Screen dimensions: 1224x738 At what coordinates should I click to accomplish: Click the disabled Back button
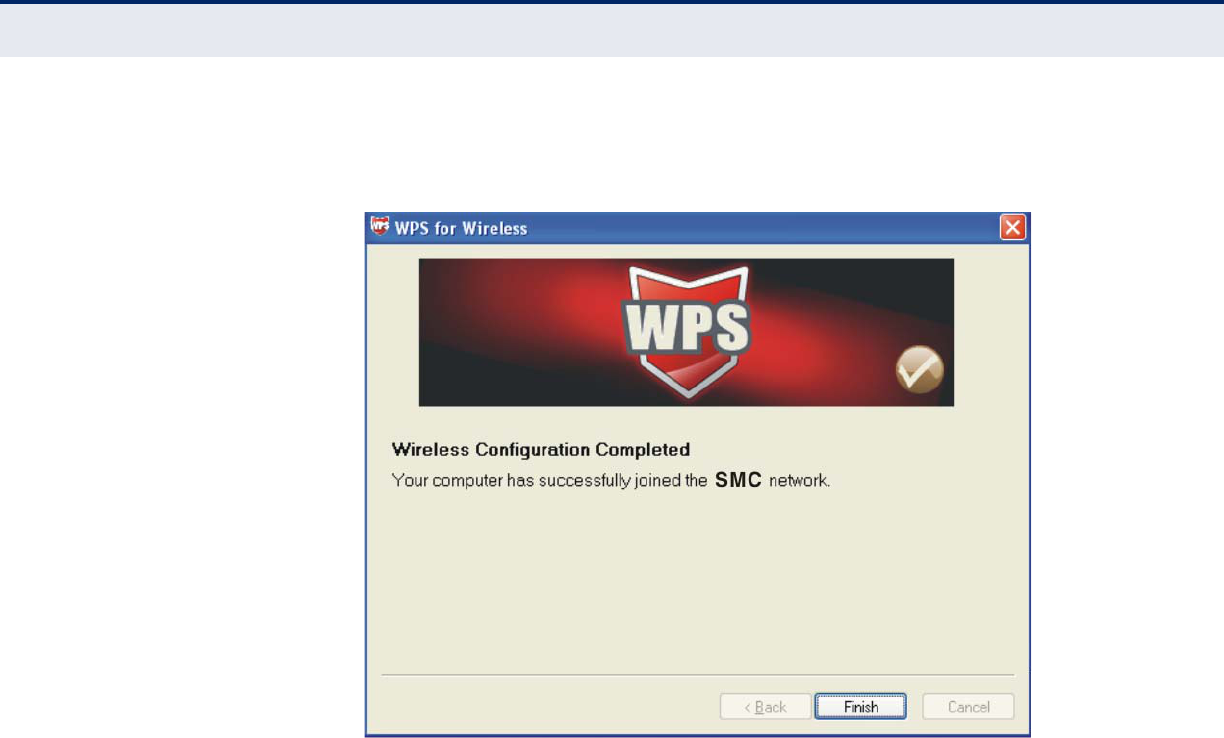(766, 707)
